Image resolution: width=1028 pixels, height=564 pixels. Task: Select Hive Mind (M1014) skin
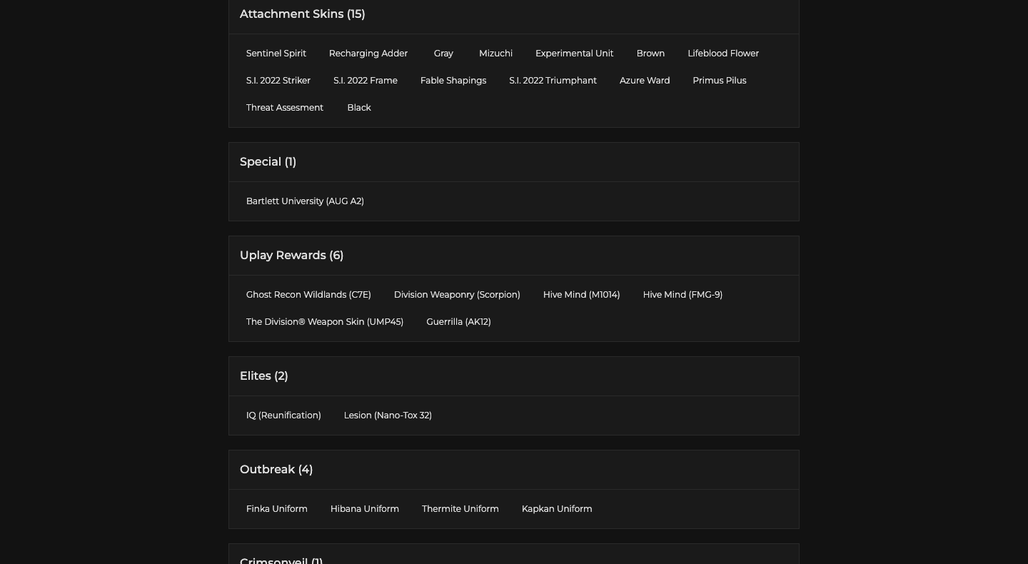tap(582, 295)
